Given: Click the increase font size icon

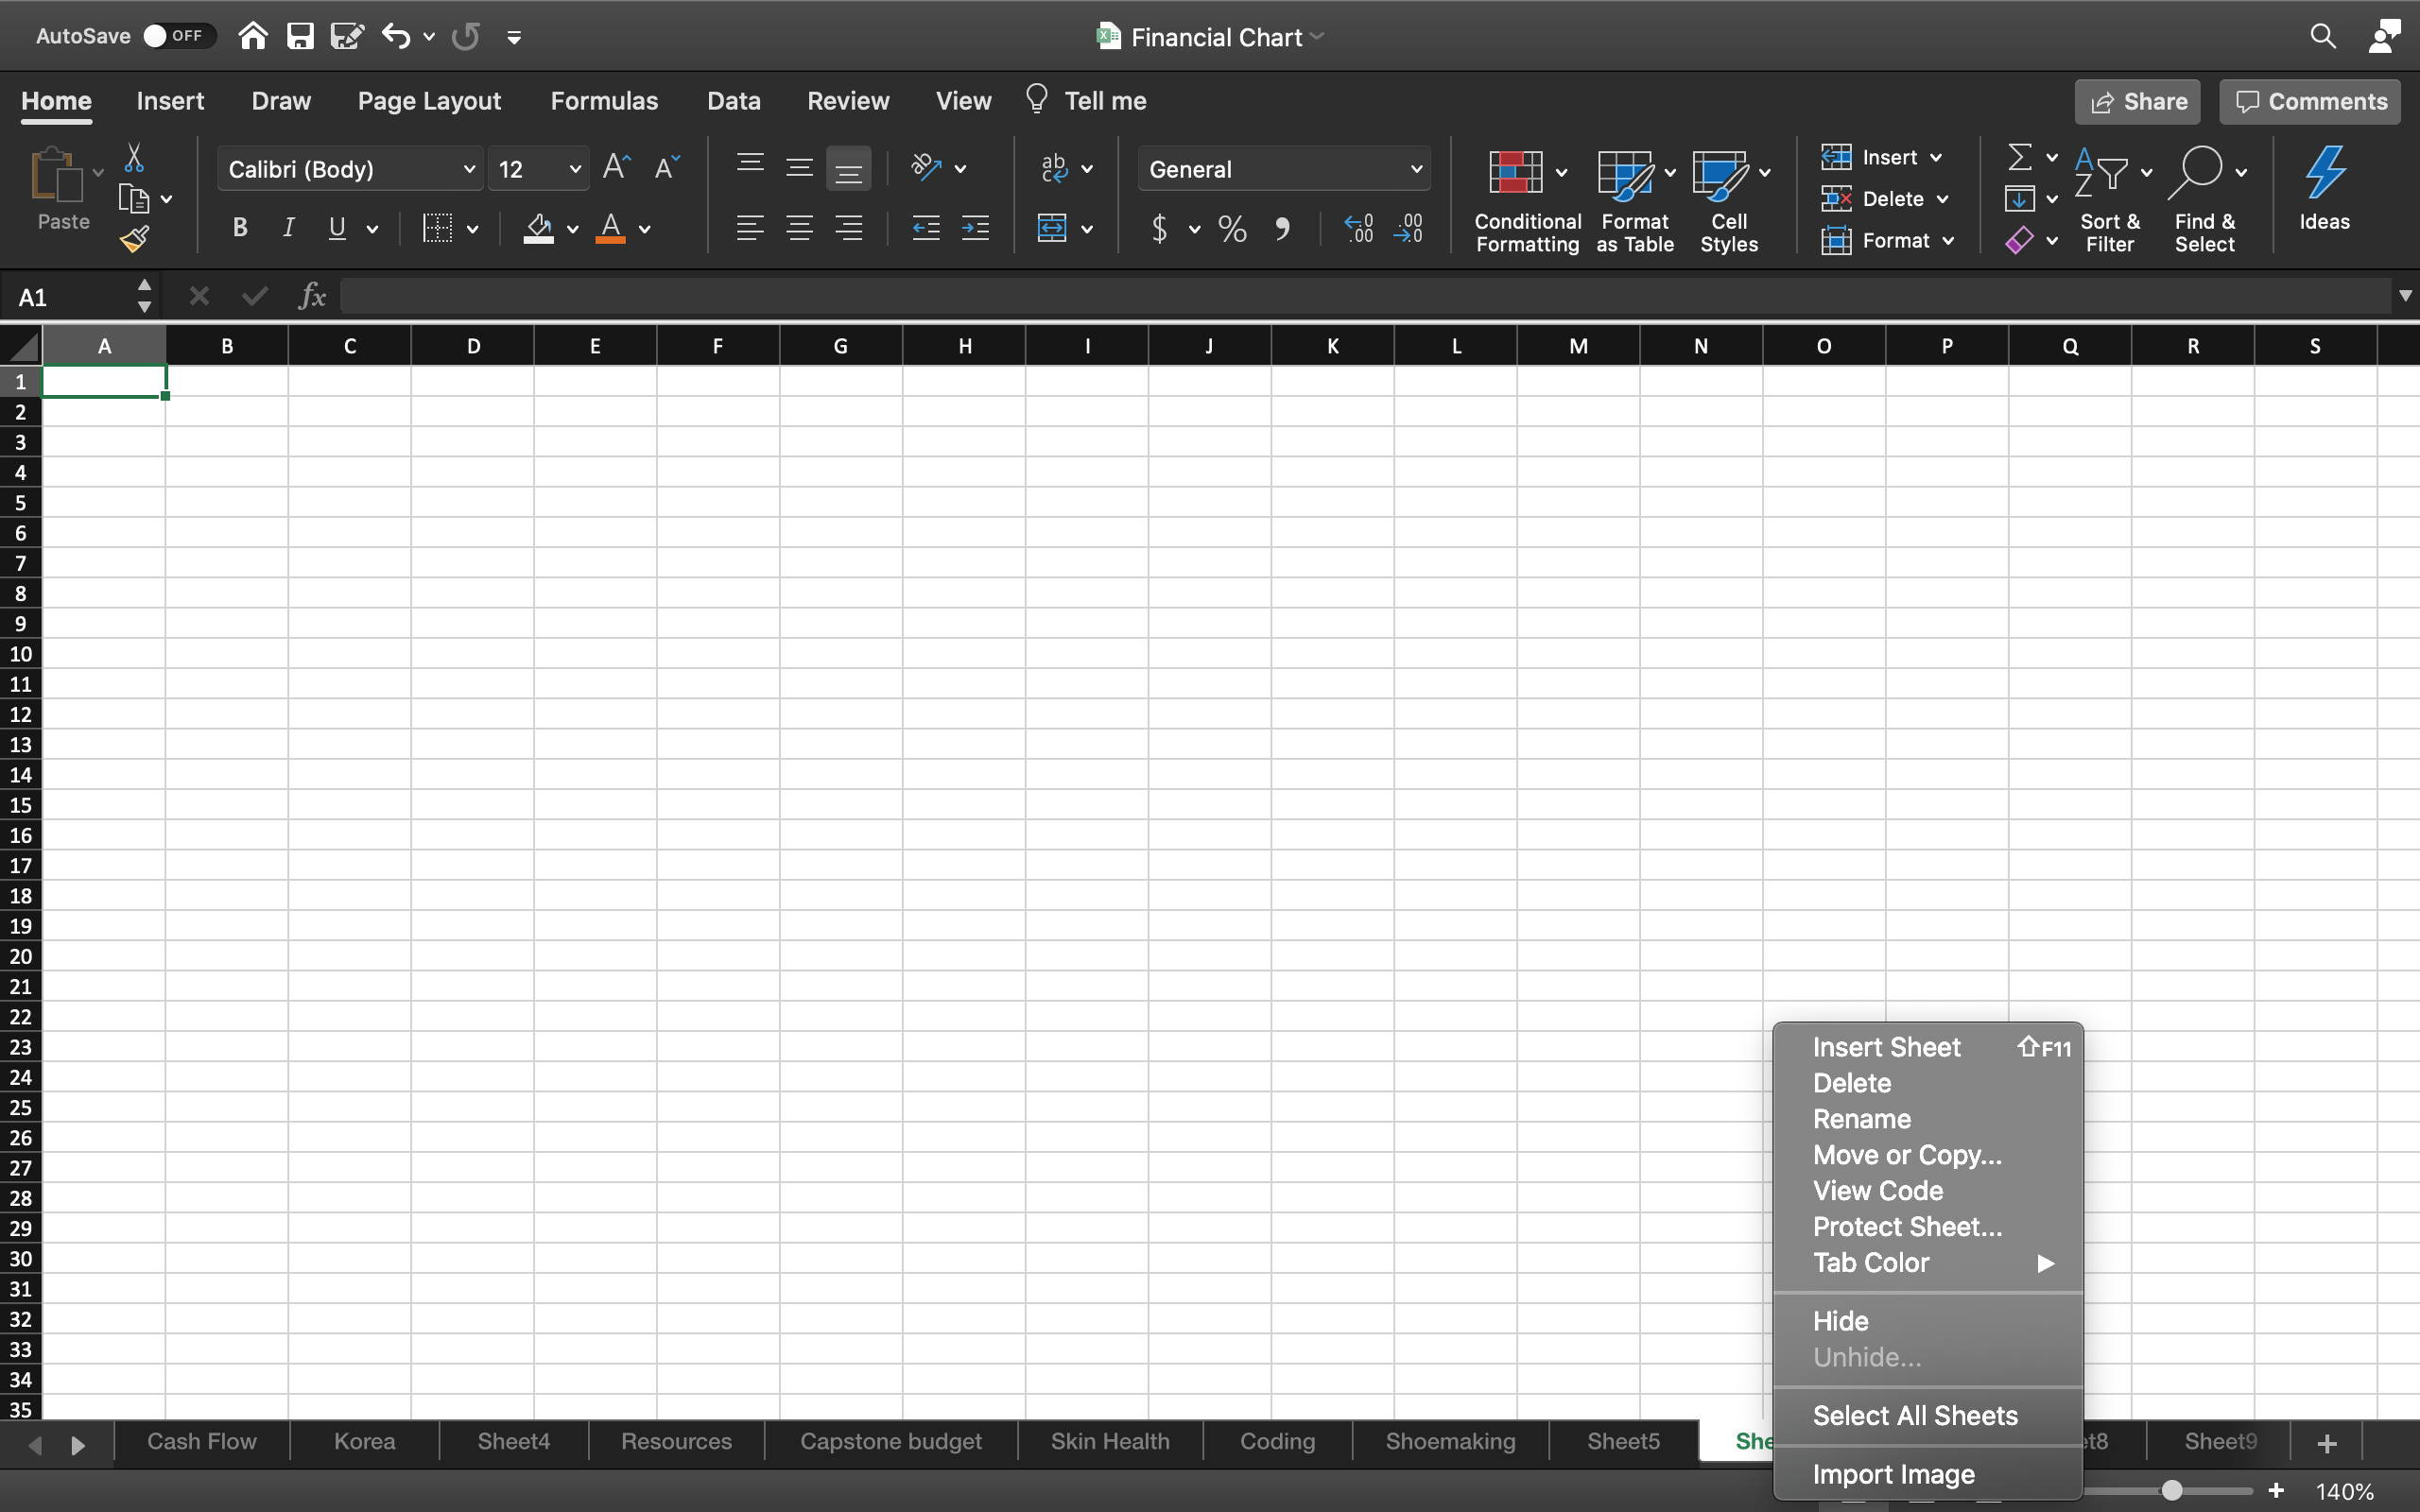Looking at the screenshot, I should 617,167.
